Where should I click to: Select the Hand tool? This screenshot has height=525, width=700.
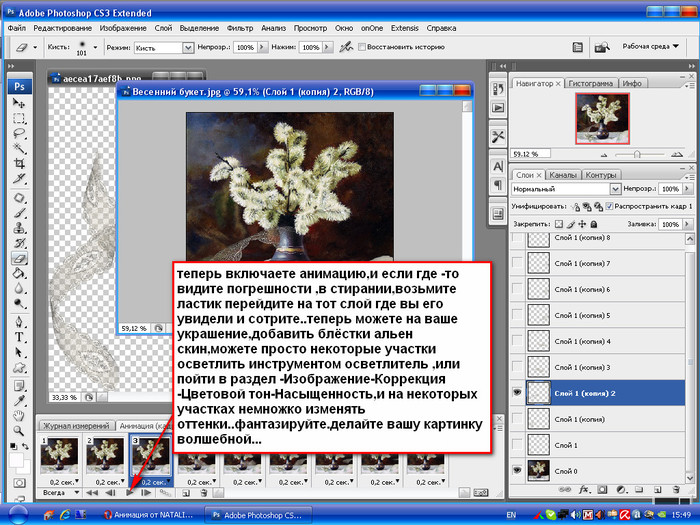click(x=19, y=416)
